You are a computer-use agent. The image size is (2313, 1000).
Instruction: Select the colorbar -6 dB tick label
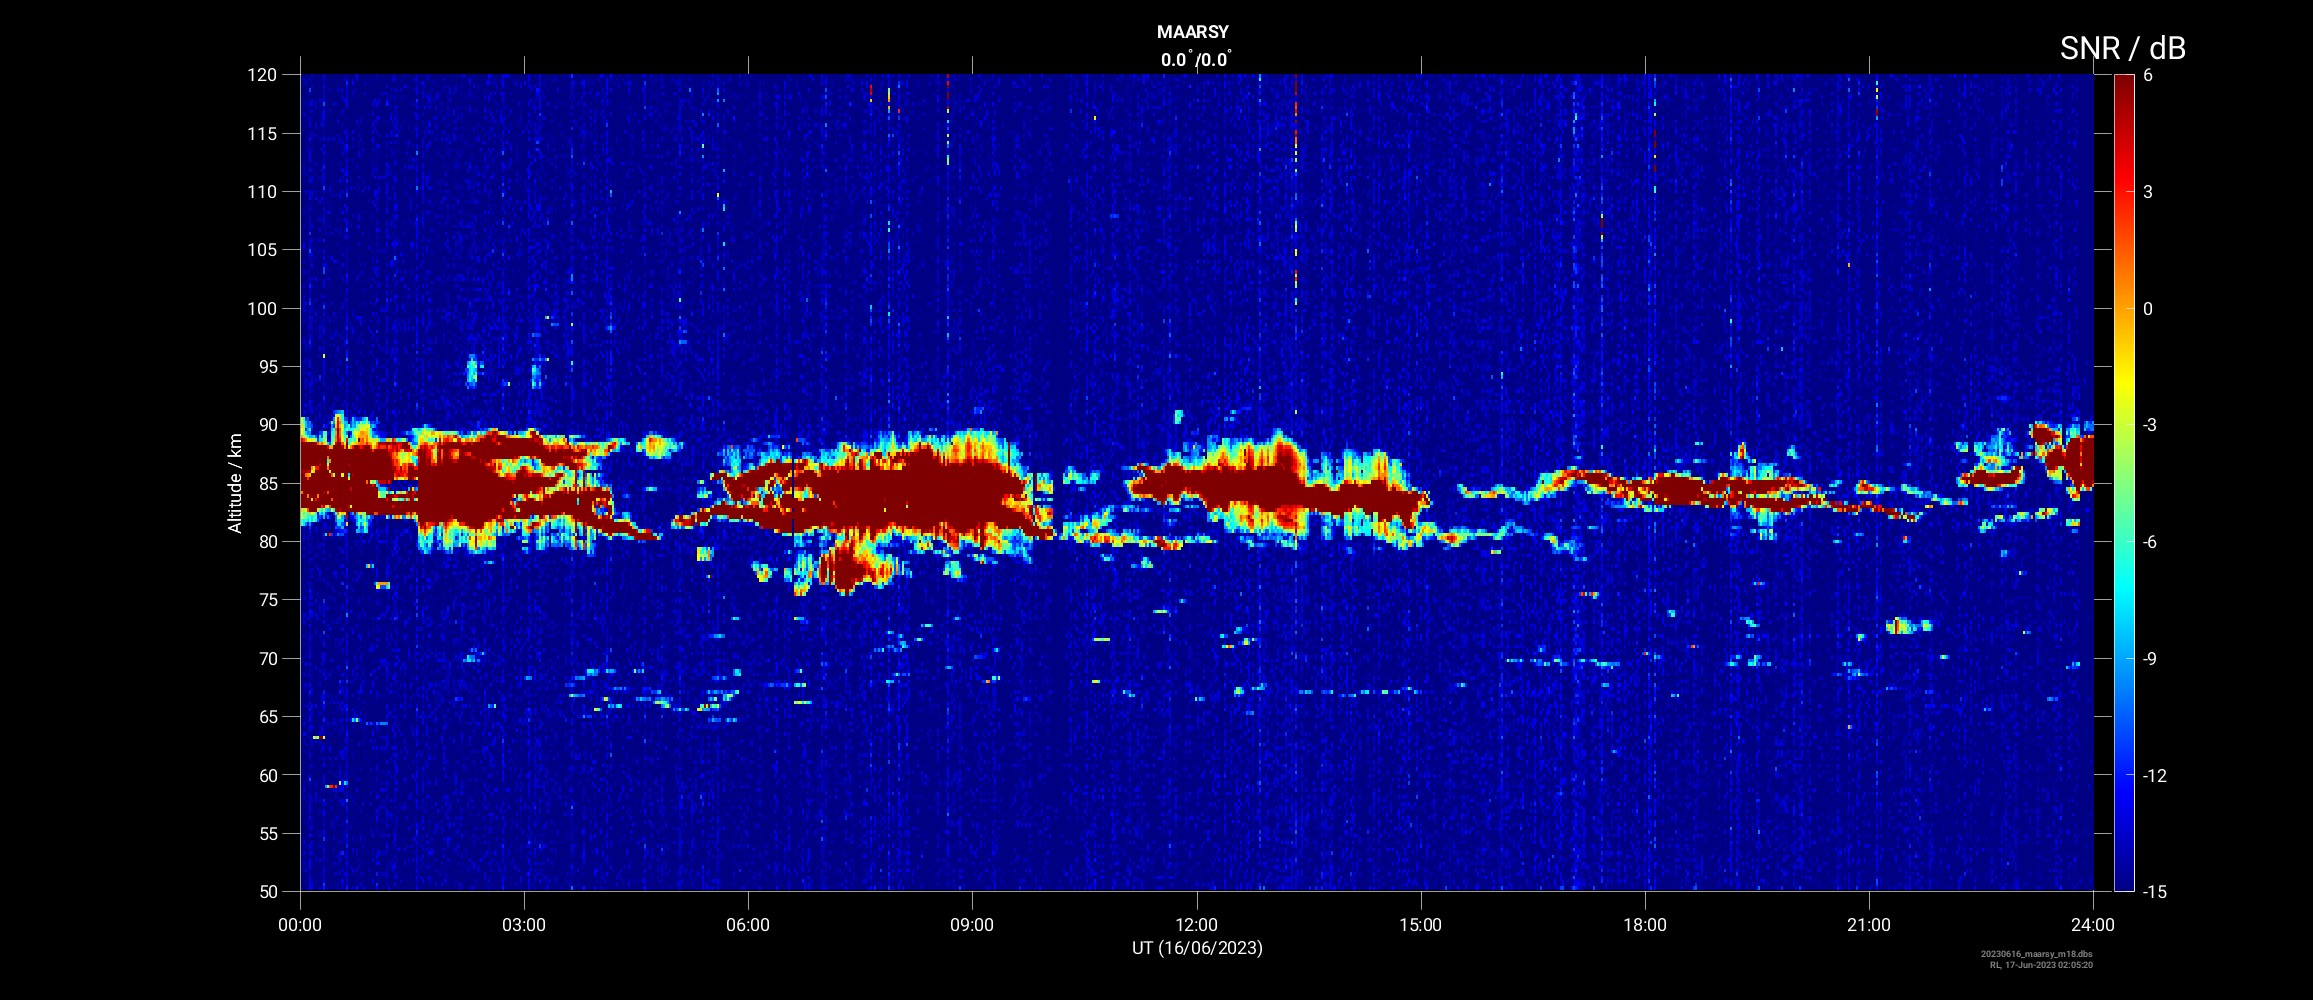(x=2151, y=541)
